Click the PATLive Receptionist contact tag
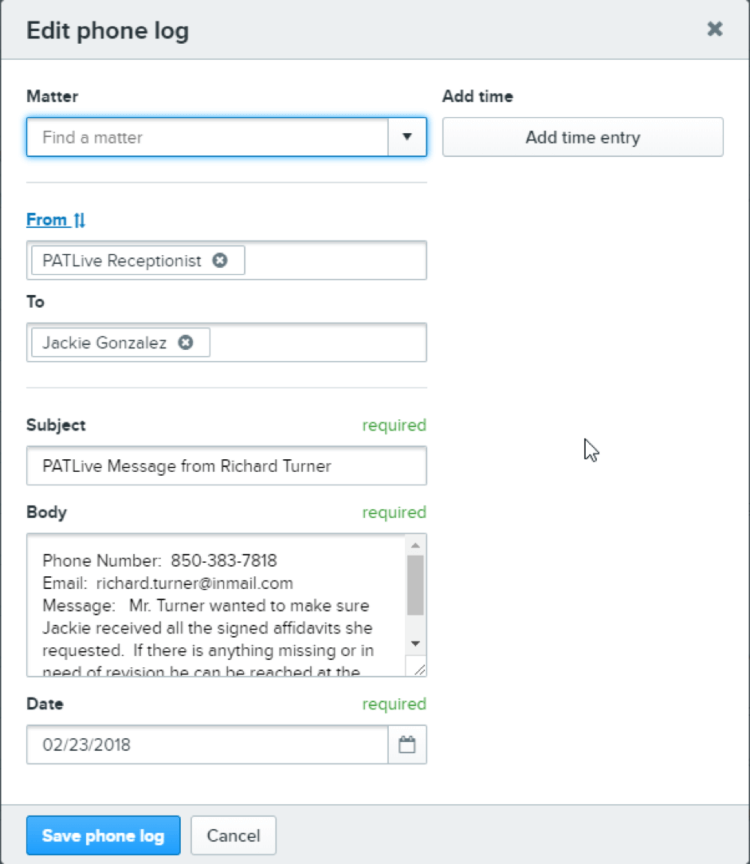This screenshot has width=750, height=864. click(121, 260)
